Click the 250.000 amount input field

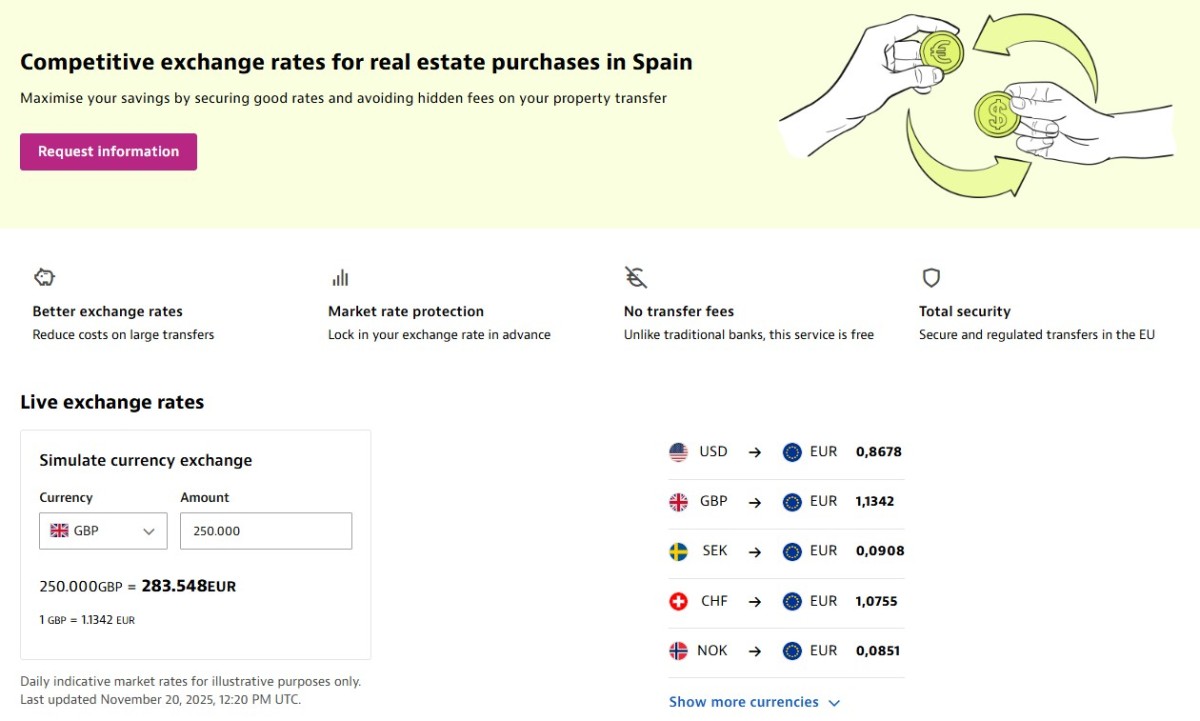click(x=265, y=531)
